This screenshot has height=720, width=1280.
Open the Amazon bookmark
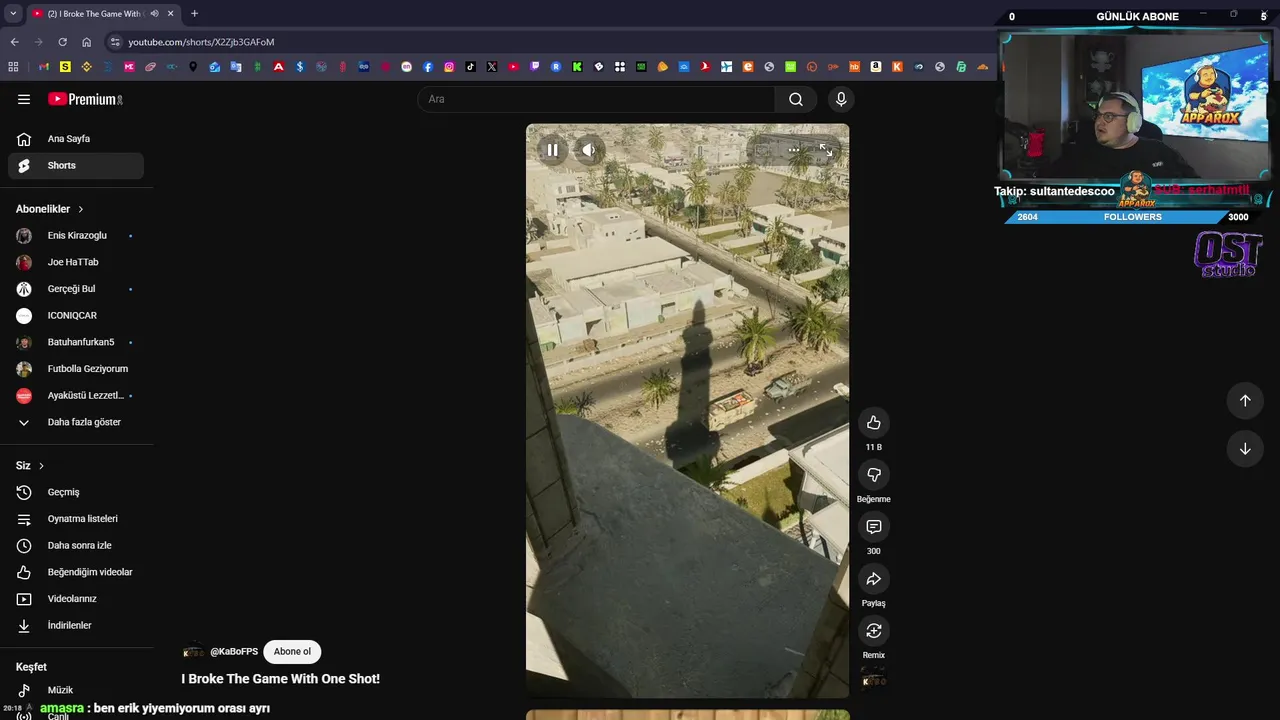coord(875,67)
